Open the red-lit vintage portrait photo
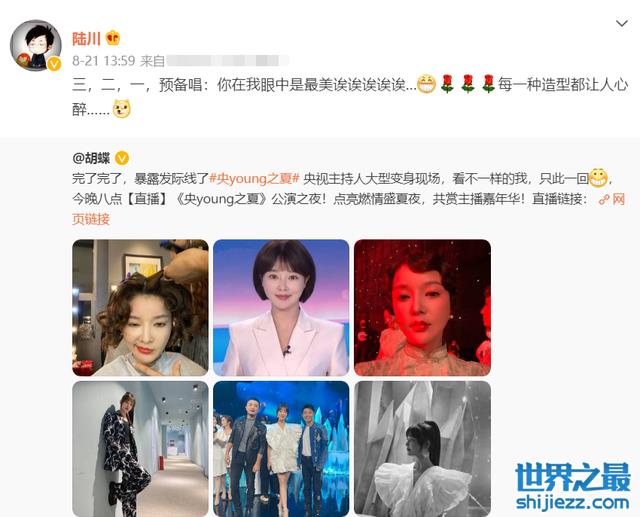Viewport: 640px width, 517px height. tap(422, 308)
